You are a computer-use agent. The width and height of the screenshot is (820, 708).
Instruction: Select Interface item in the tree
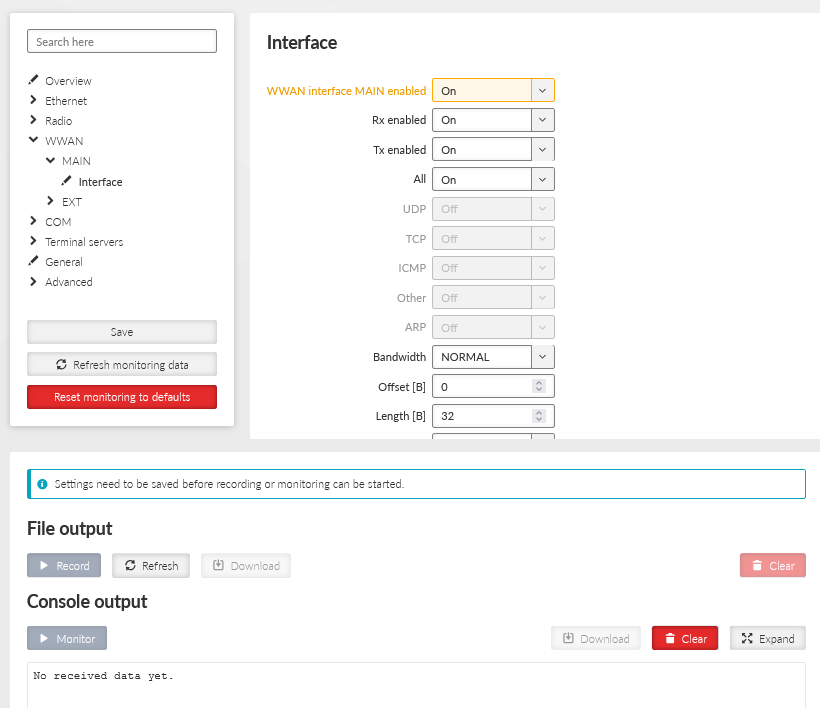(x=100, y=182)
